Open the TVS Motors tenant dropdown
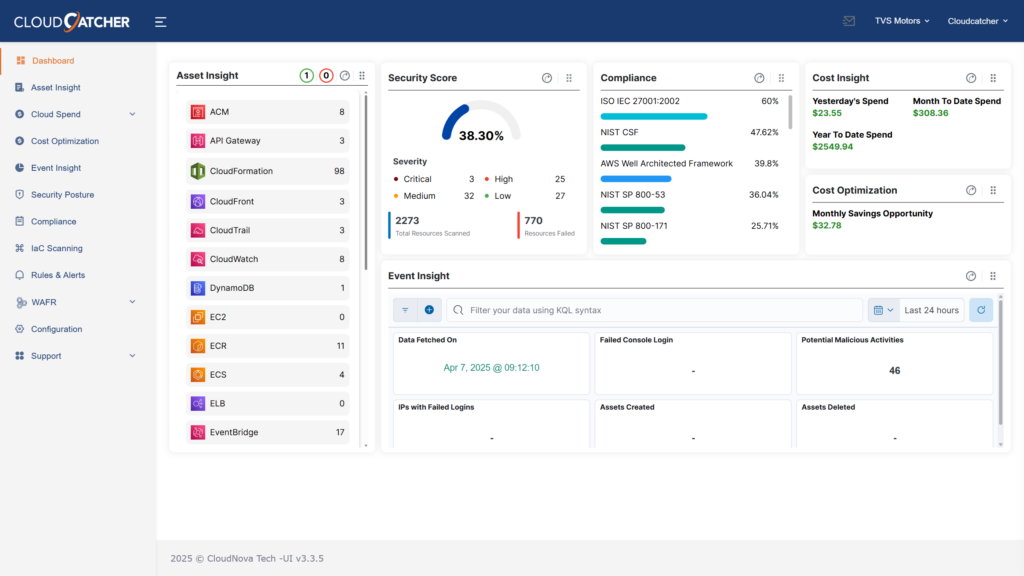Viewport: 1024px width, 576px height. coord(902,20)
